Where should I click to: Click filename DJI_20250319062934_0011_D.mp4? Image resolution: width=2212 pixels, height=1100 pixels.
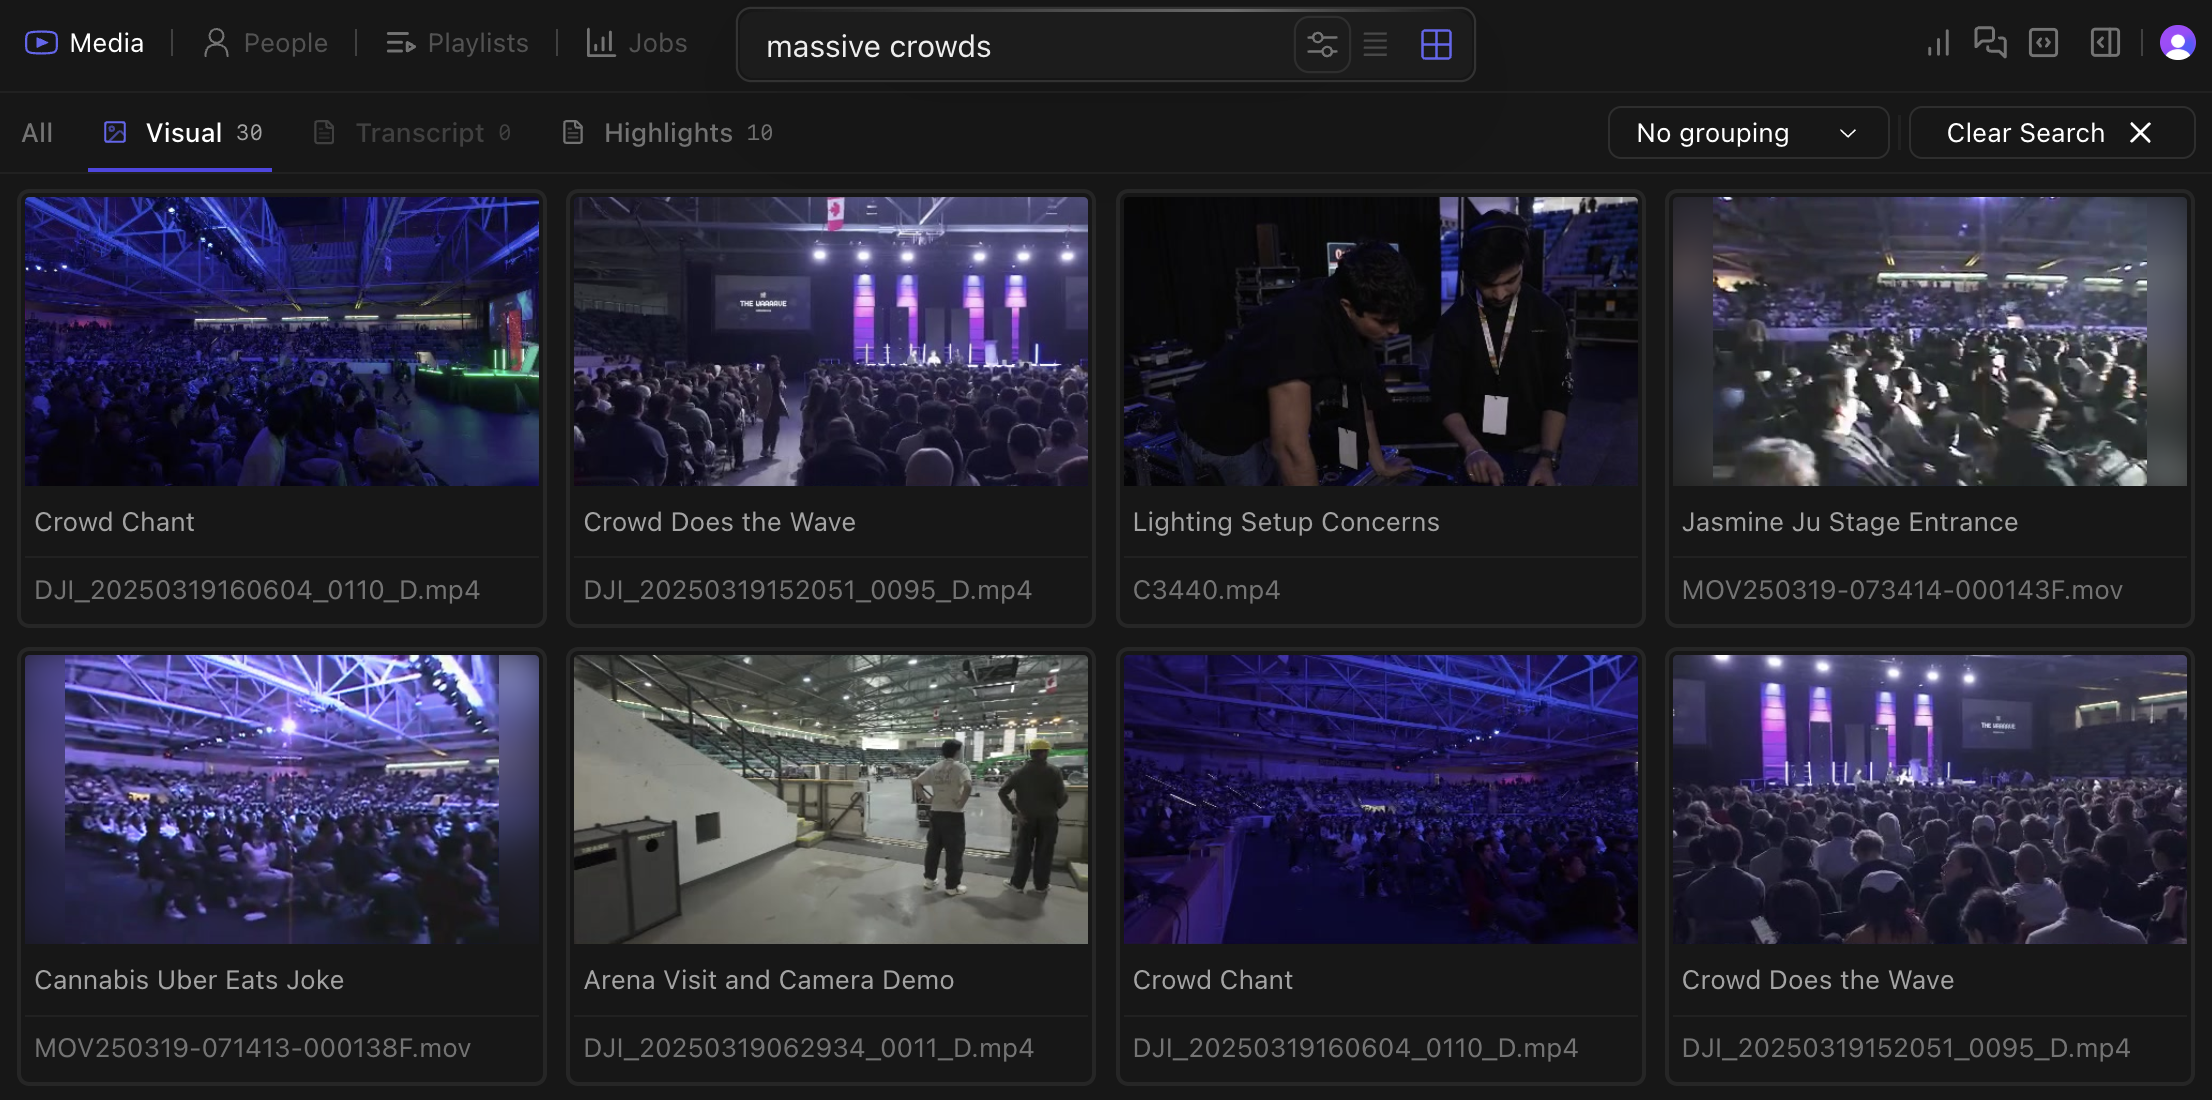pyautogui.click(x=808, y=1048)
